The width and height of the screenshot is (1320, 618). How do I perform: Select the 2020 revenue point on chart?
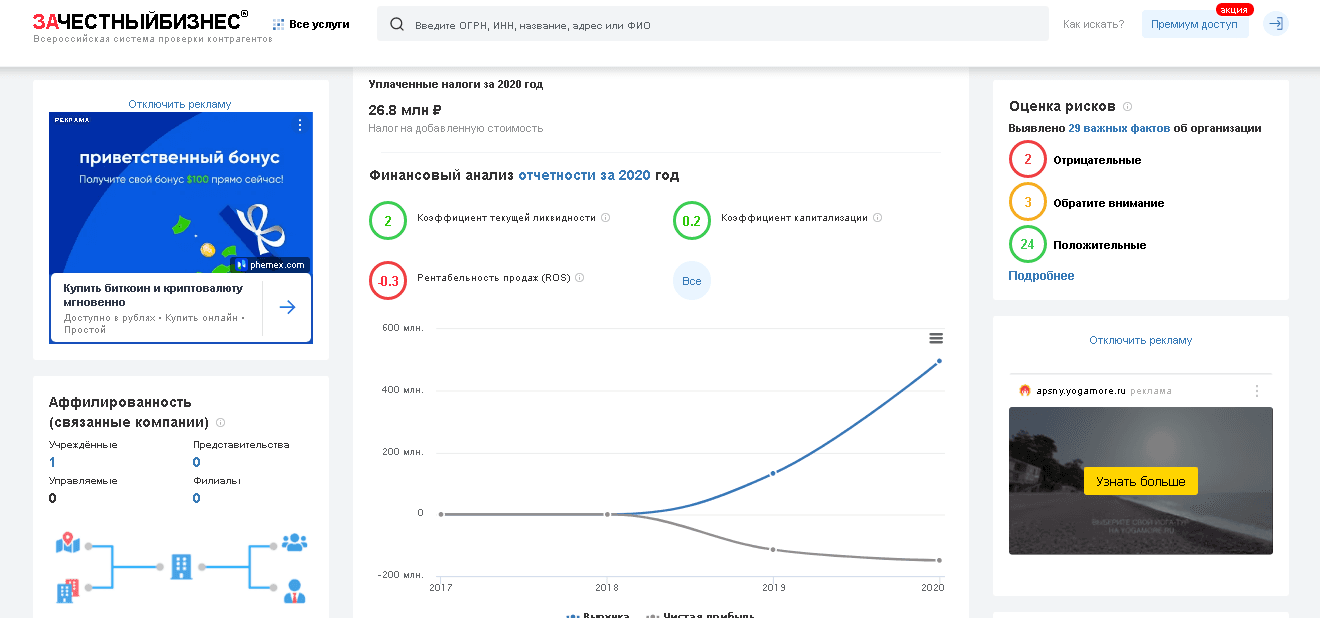[939, 361]
